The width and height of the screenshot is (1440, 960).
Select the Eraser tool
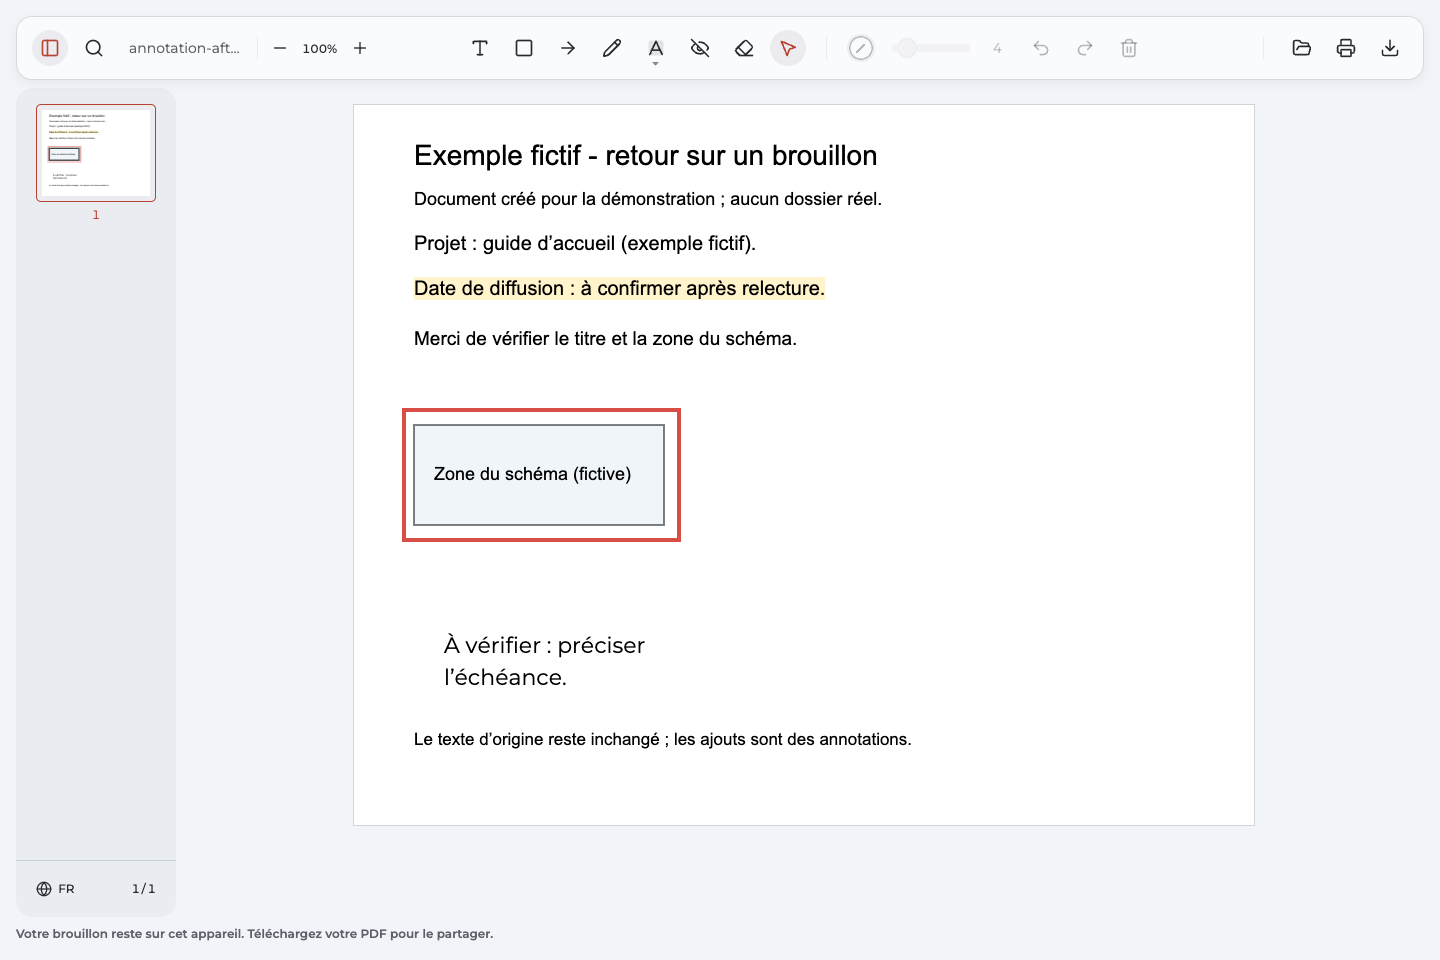[x=744, y=48]
